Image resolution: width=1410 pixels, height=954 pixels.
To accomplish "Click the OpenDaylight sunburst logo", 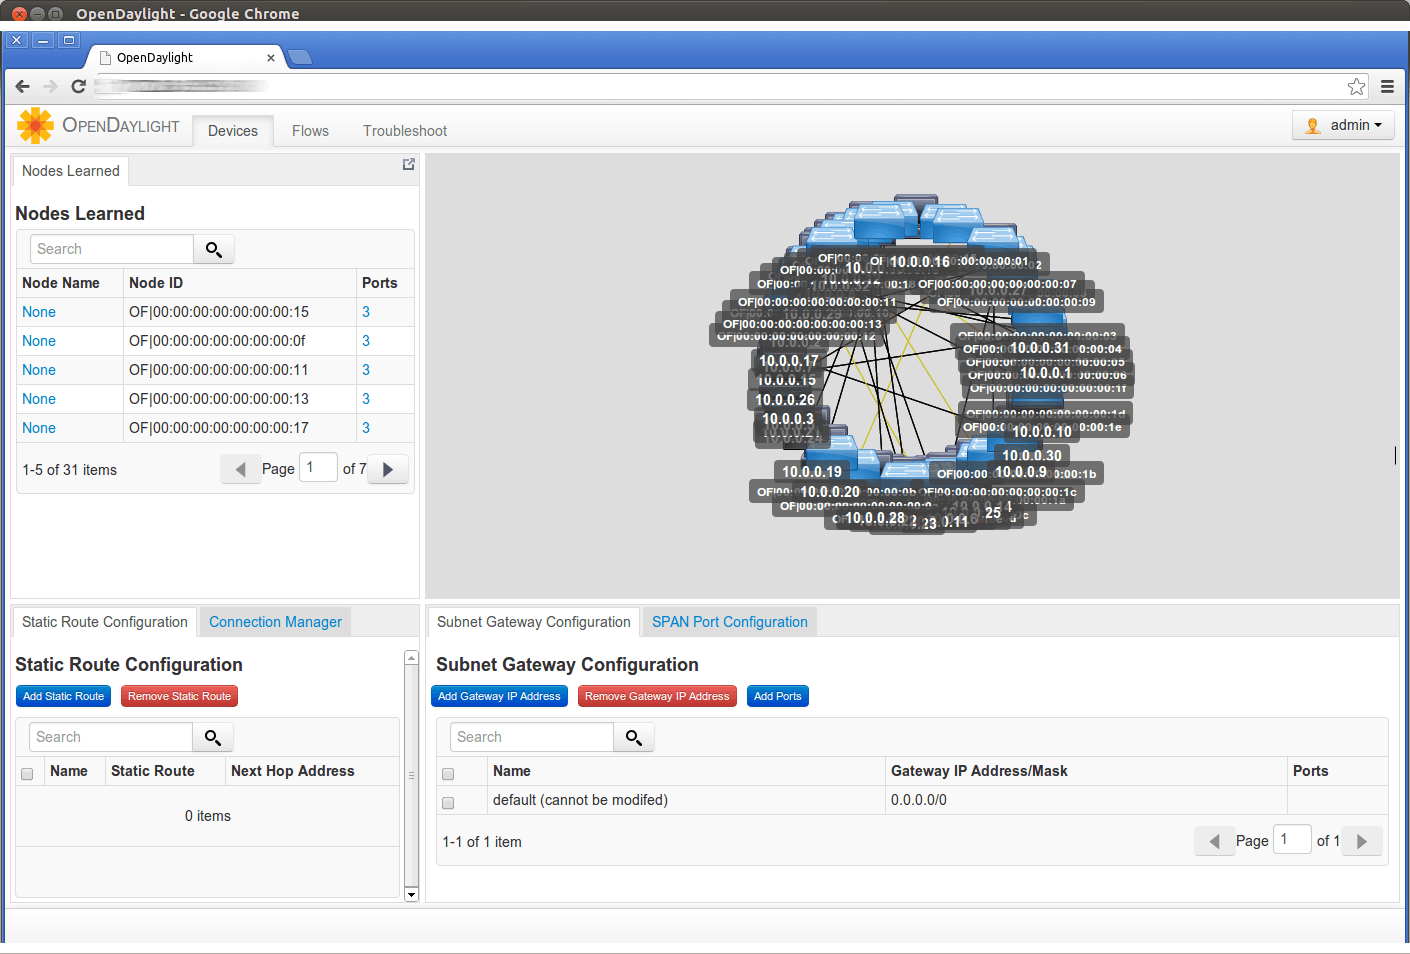I will [x=35, y=125].
